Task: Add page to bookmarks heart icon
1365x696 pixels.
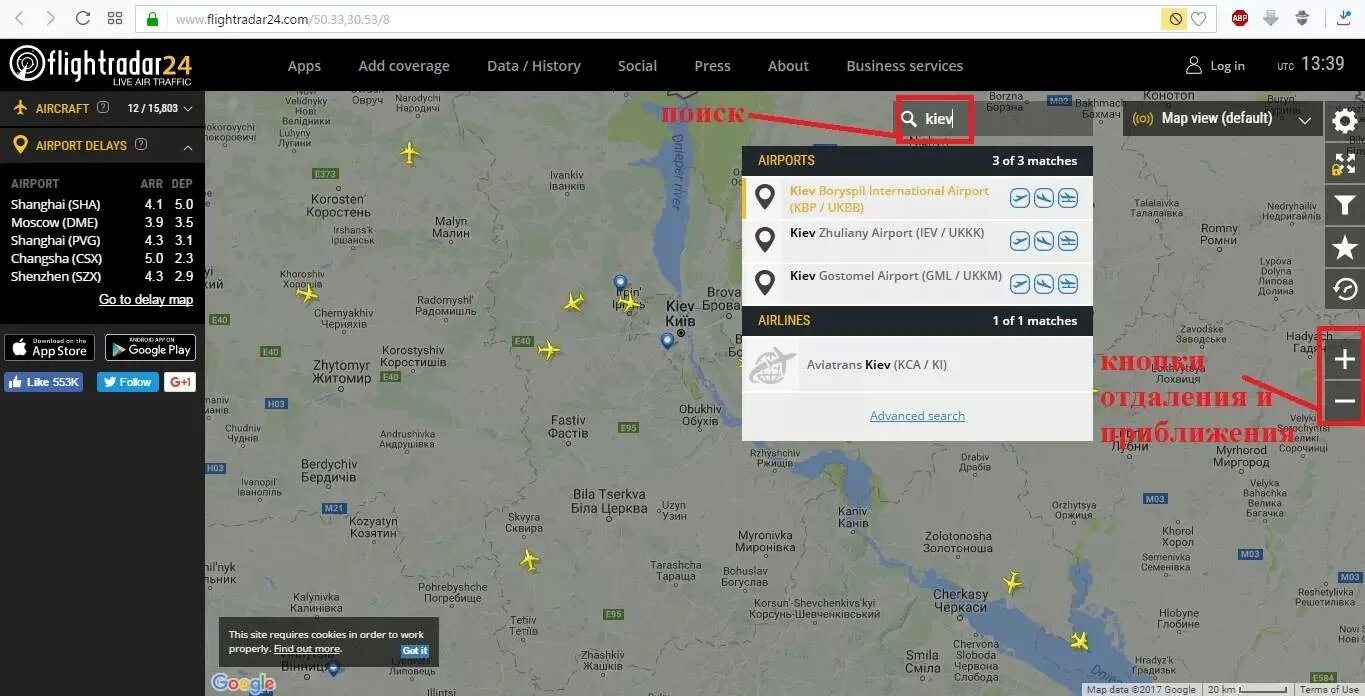Action: point(1198,19)
